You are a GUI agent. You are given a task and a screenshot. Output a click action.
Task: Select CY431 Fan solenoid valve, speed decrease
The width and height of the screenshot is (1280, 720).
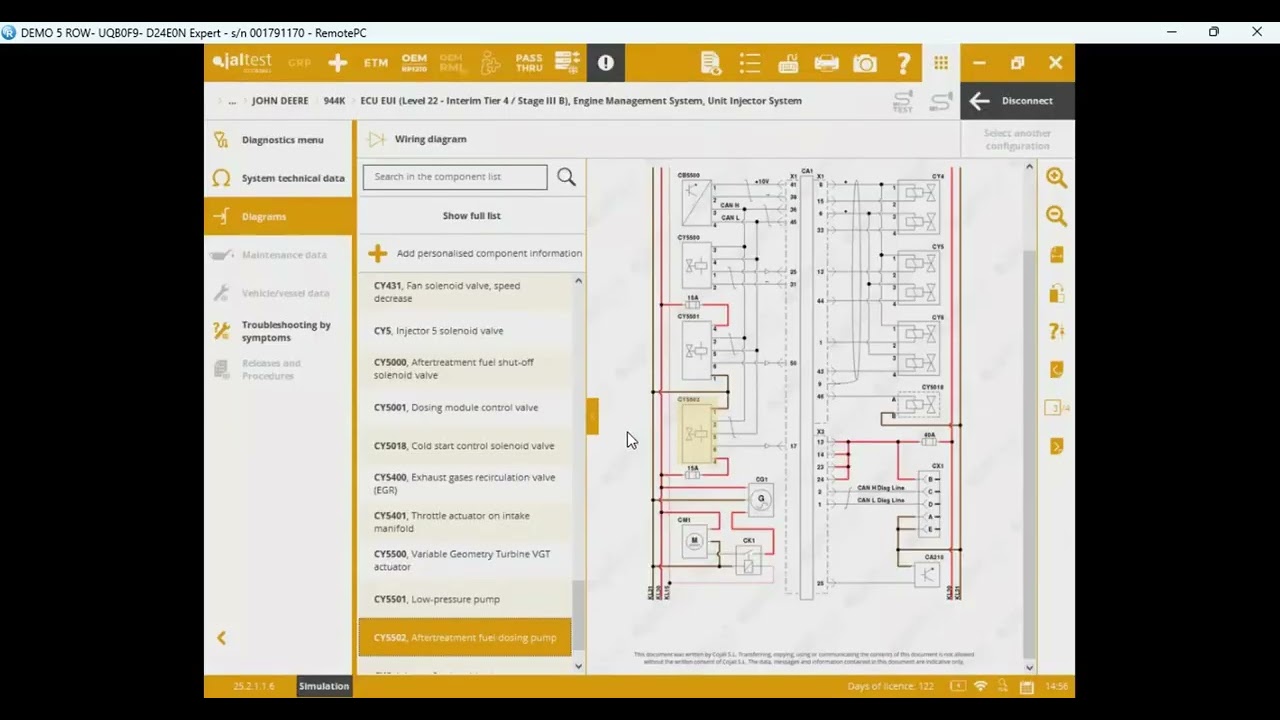(465, 292)
